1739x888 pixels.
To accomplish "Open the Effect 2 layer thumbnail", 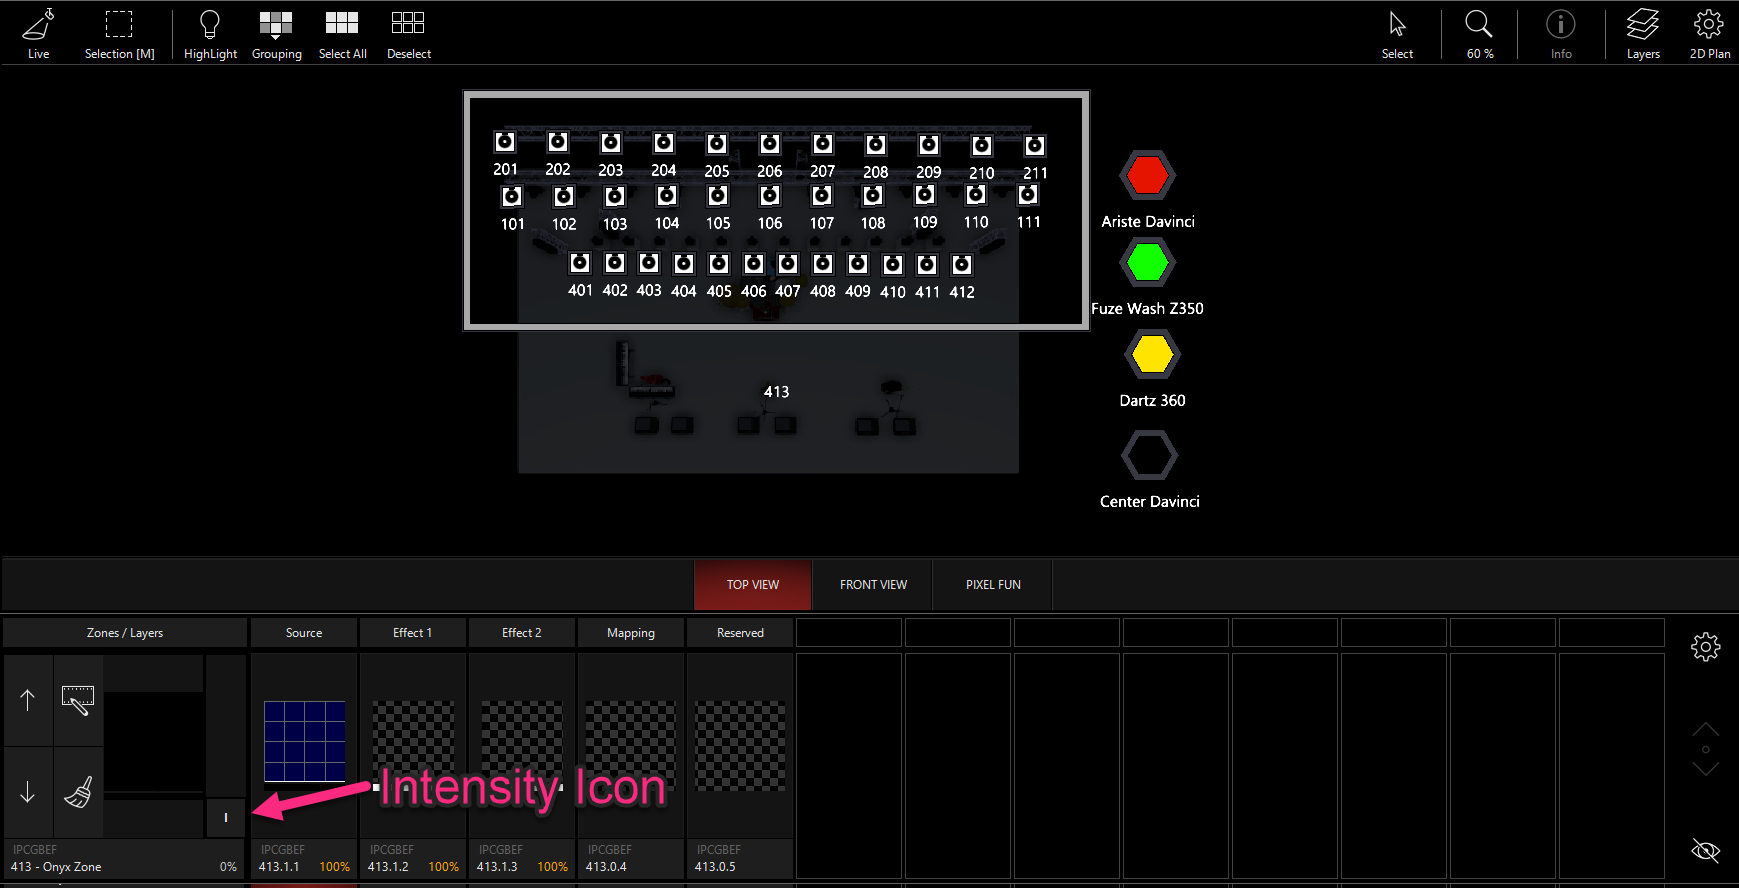I will point(522,745).
